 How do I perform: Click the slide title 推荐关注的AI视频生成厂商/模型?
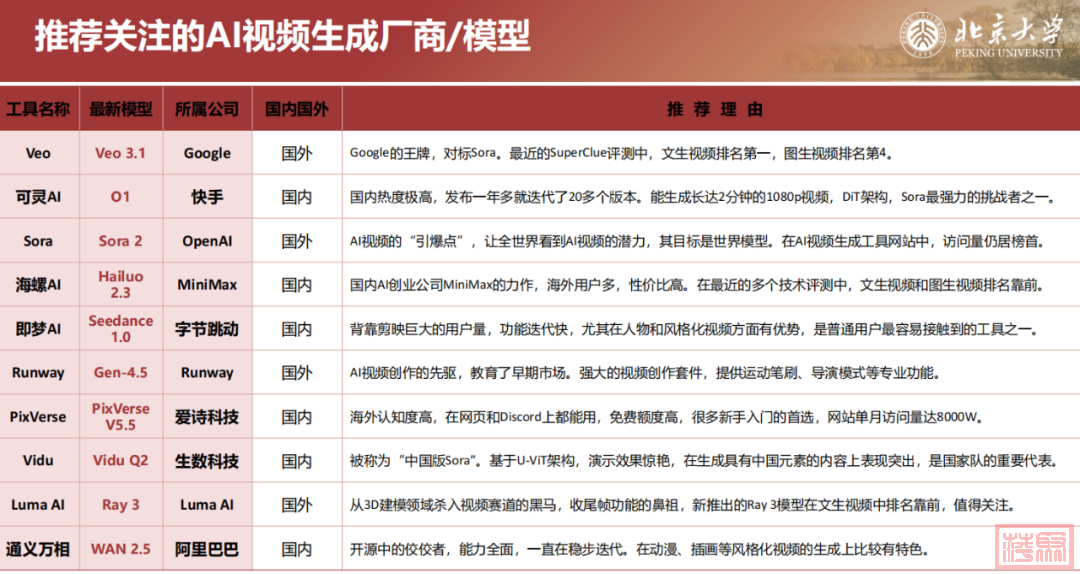(x=282, y=38)
